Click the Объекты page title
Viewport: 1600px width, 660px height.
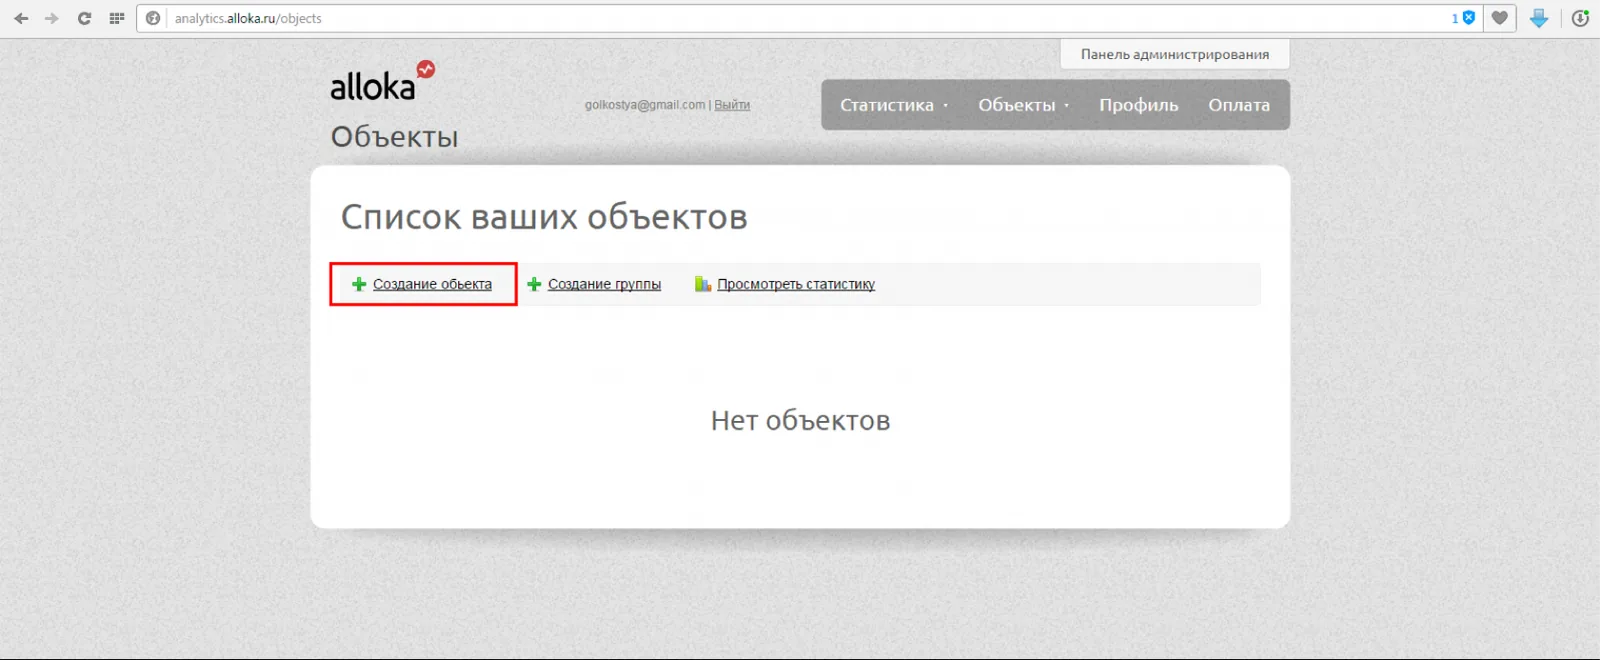coord(394,137)
